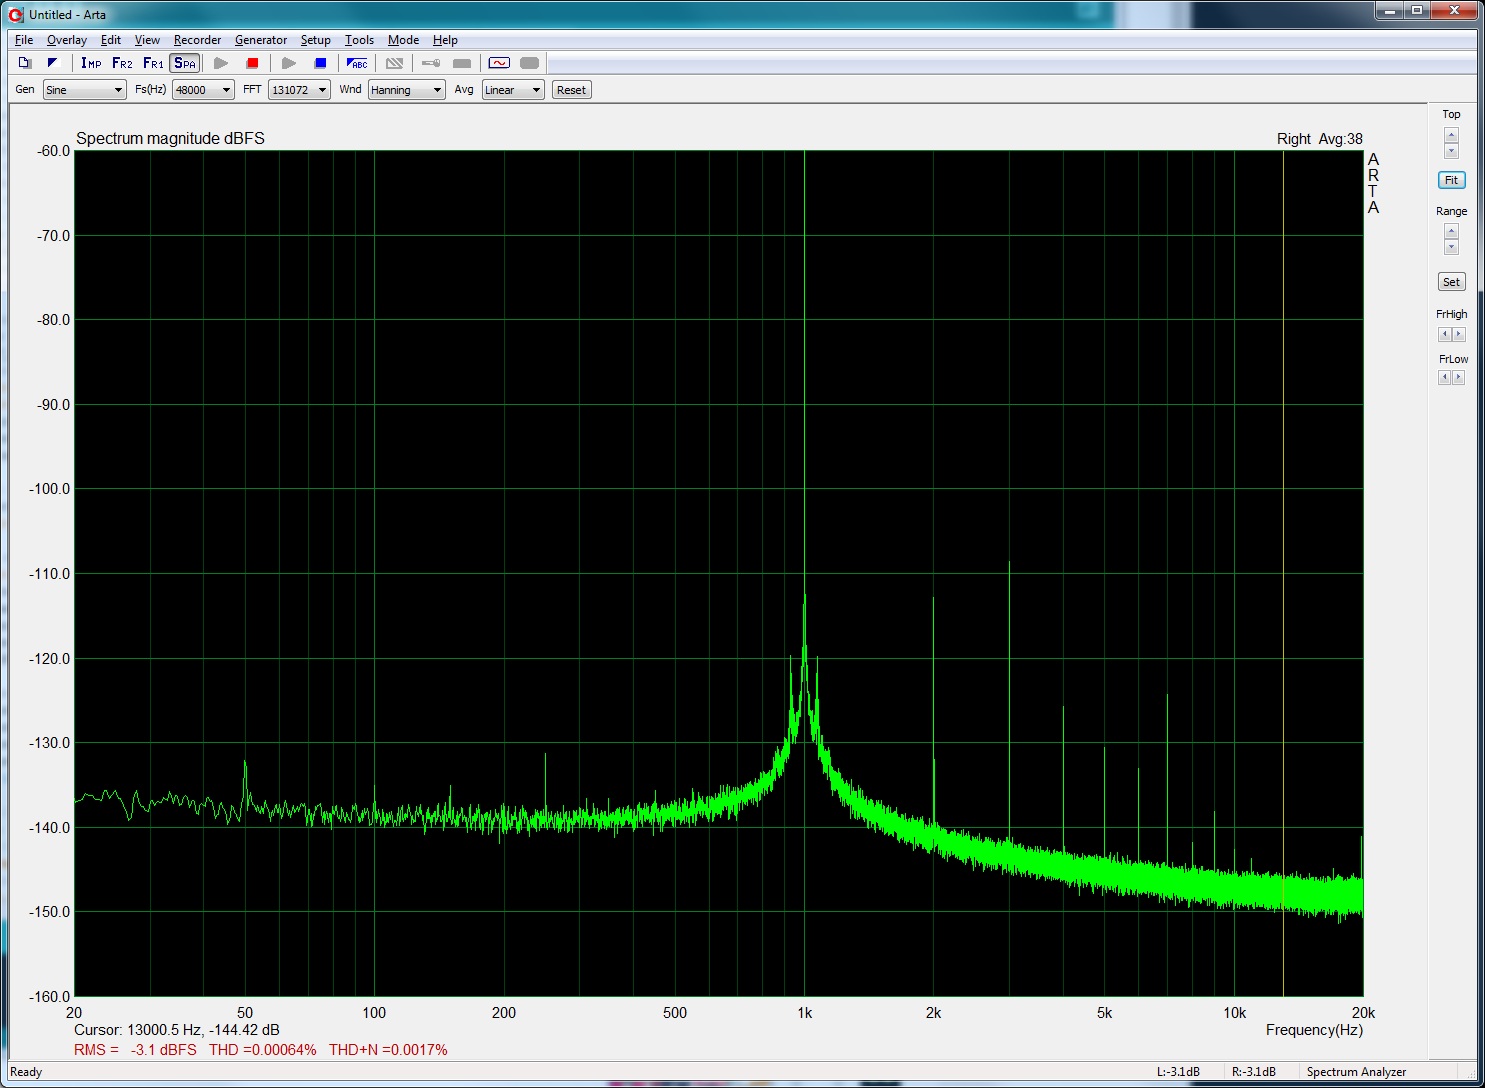Image resolution: width=1485 pixels, height=1088 pixels.
Task: Open the Avg Linear averaging dropdown
Action: point(513,90)
